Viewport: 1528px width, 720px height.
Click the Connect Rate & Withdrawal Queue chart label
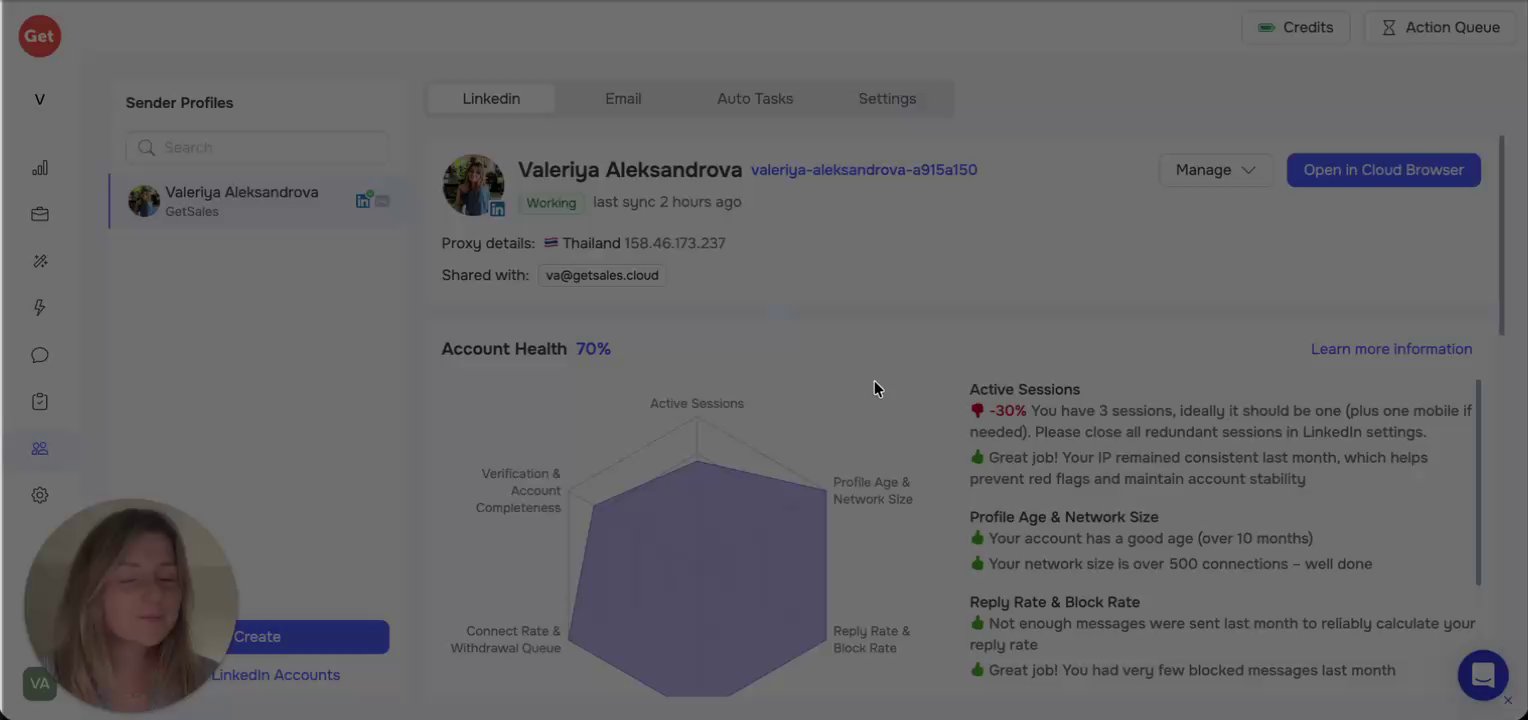[x=505, y=640]
